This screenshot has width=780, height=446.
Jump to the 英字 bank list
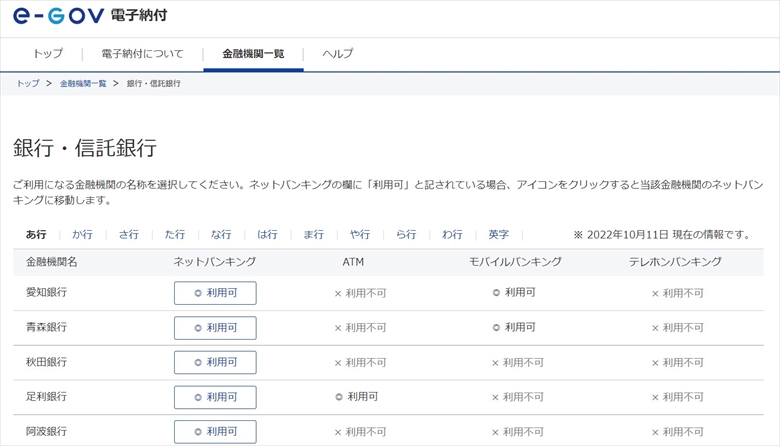coord(498,234)
